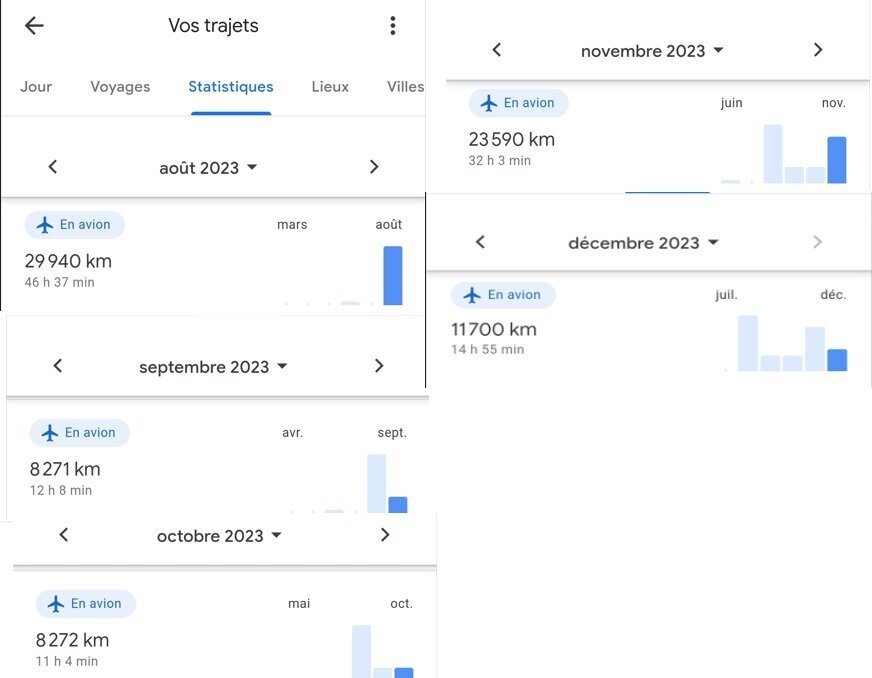This screenshot has height=678, width=872.
Task: Switch to the Lieux tab
Action: pyautogui.click(x=330, y=87)
